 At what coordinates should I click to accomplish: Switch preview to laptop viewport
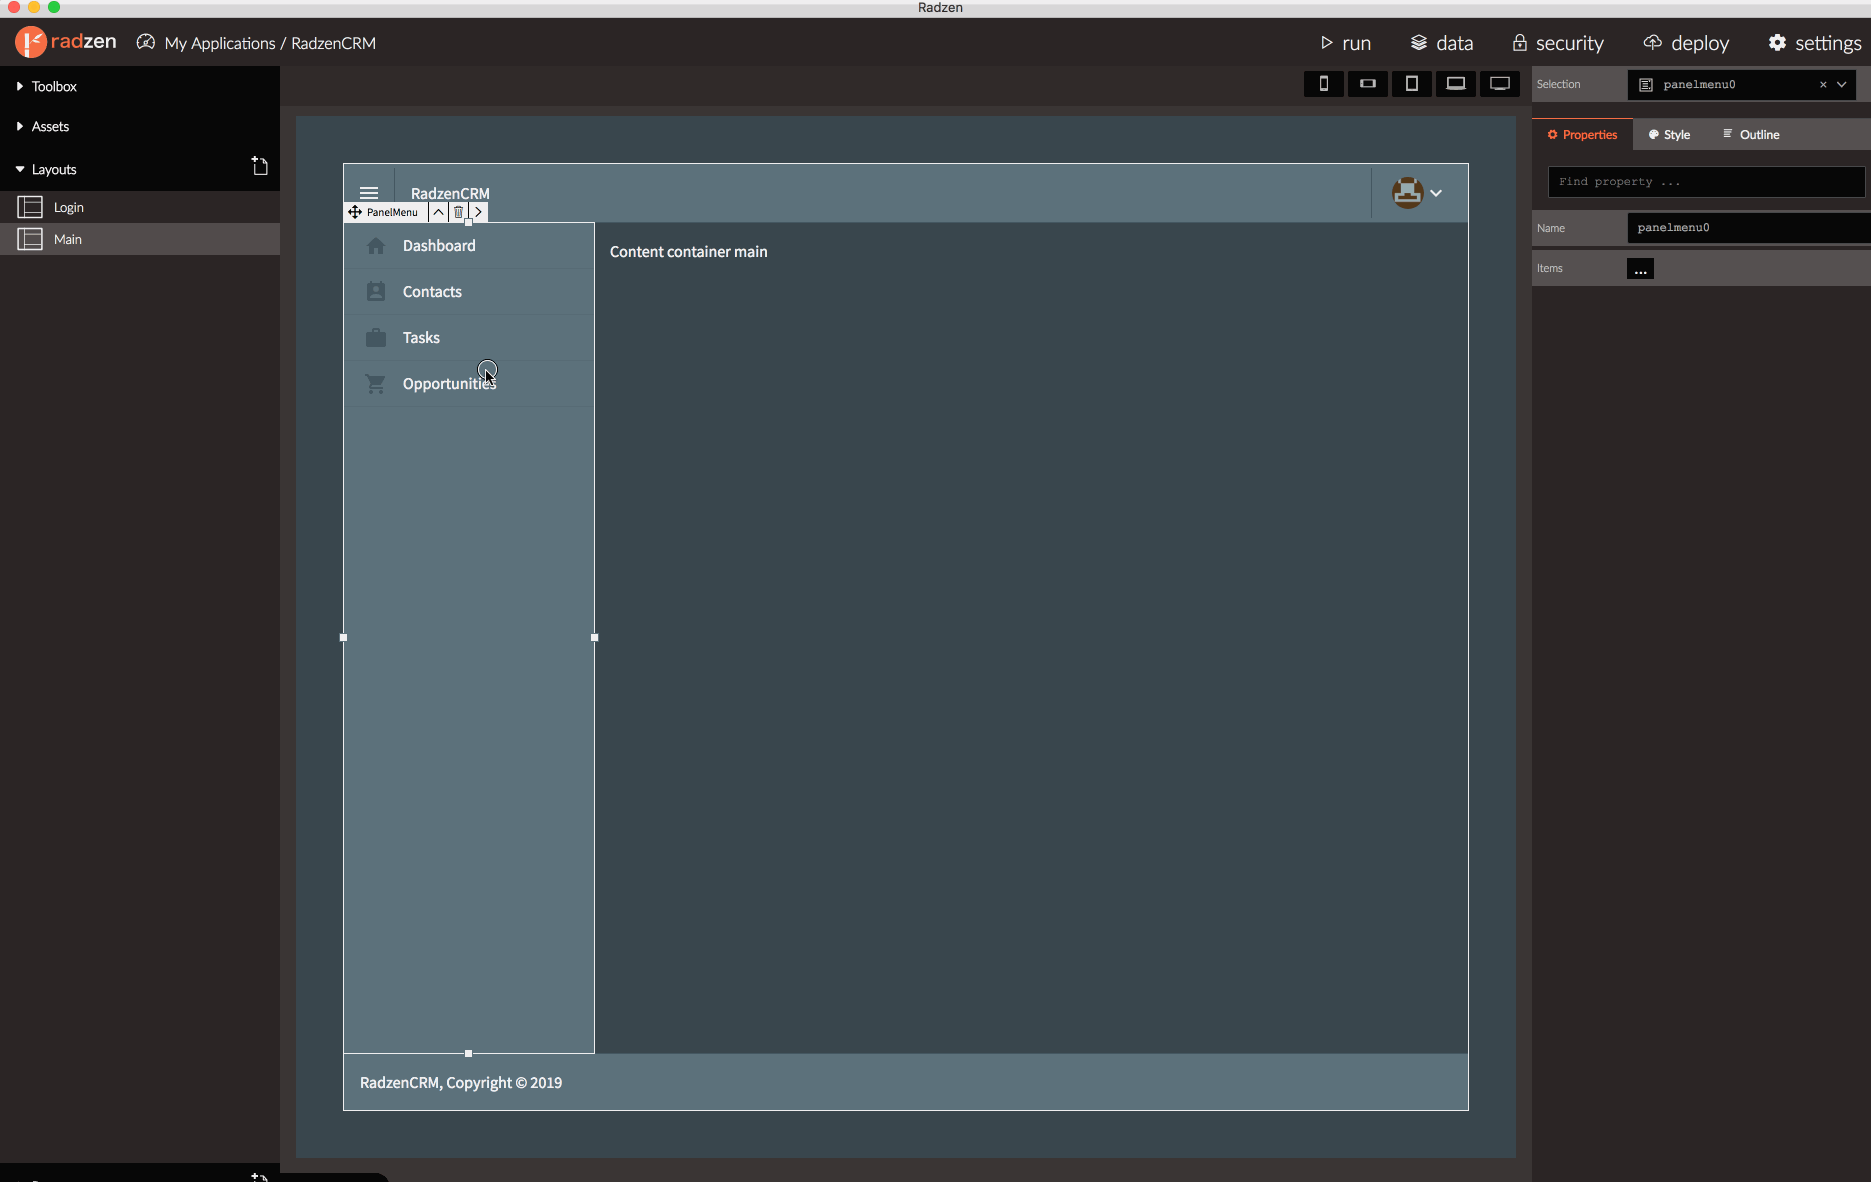[x=1456, y=84]
